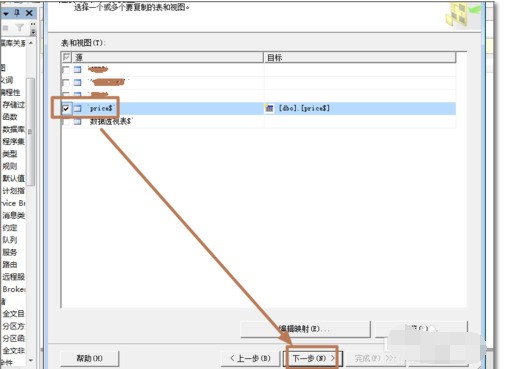Close the Object Explorer panel with its X
The image size is (505, 369).
click(29, 13)
